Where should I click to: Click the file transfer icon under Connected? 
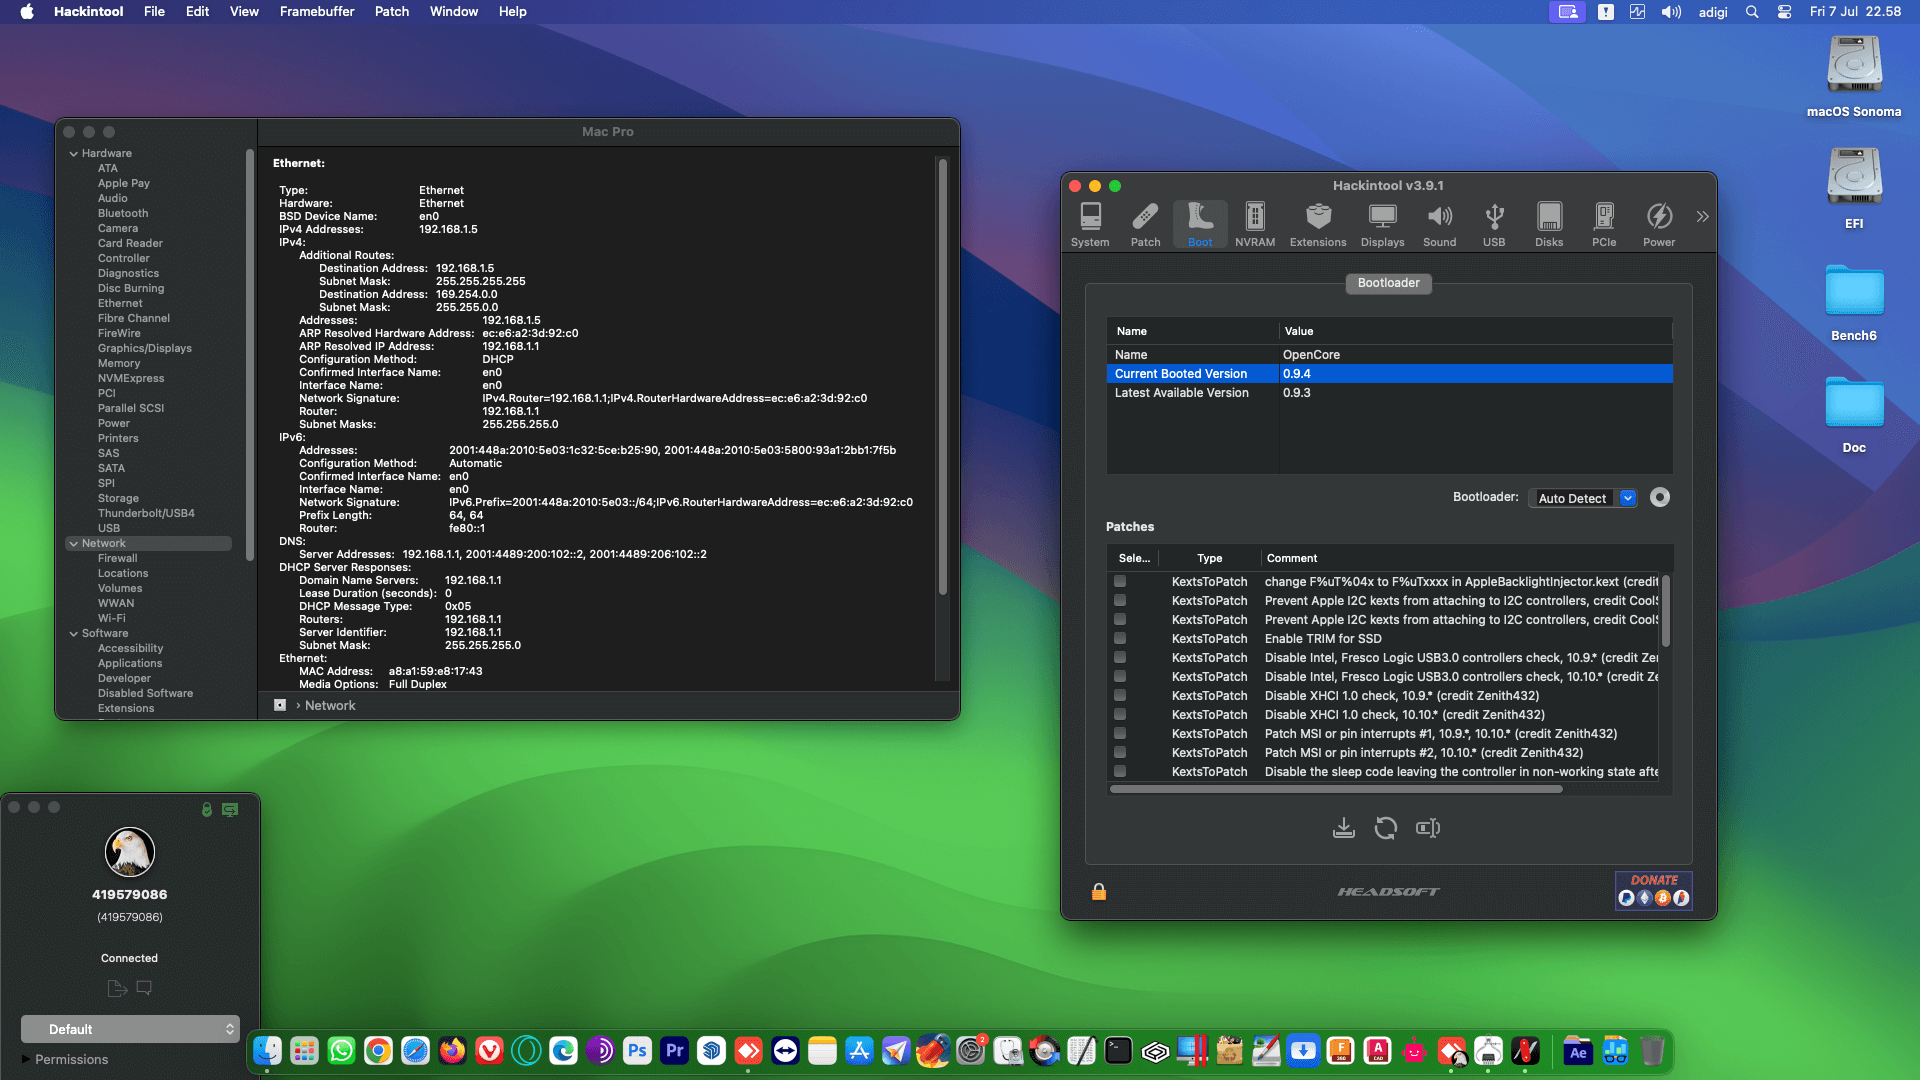point(117,988)
